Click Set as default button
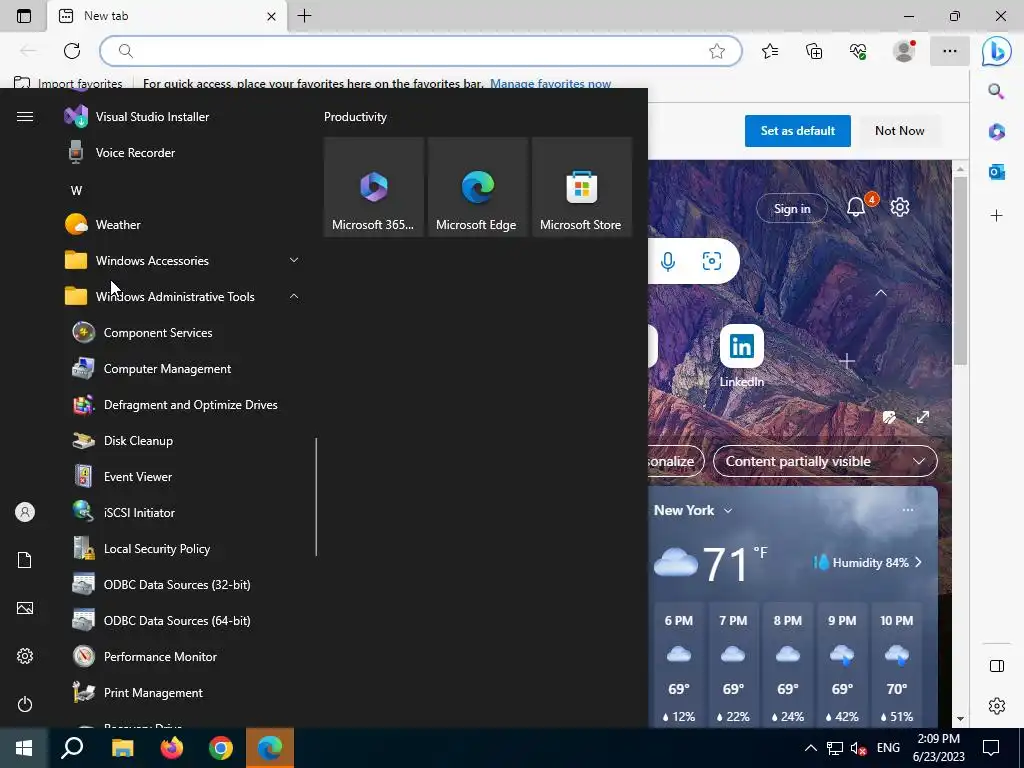1024x768 pixels. pos(797,131)
